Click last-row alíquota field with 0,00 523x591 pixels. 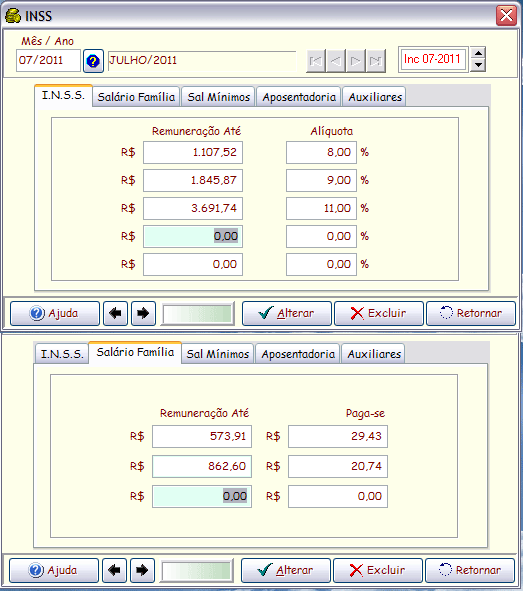click(321, 264)
